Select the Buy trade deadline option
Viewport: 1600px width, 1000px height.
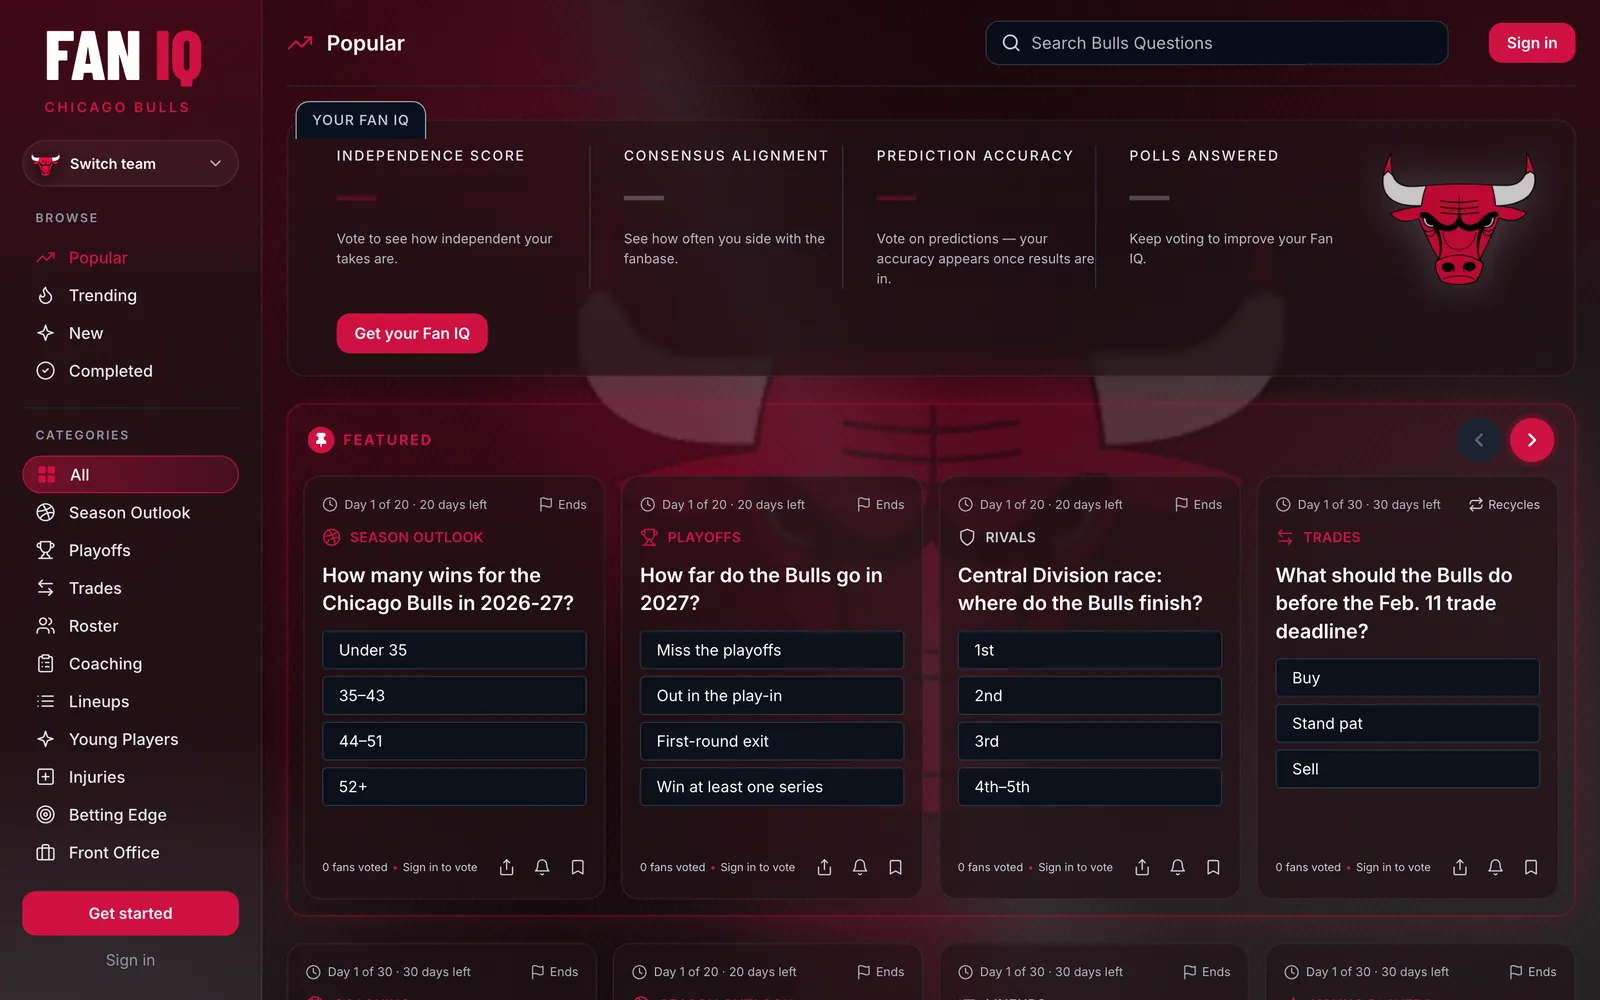[1407, 678]
